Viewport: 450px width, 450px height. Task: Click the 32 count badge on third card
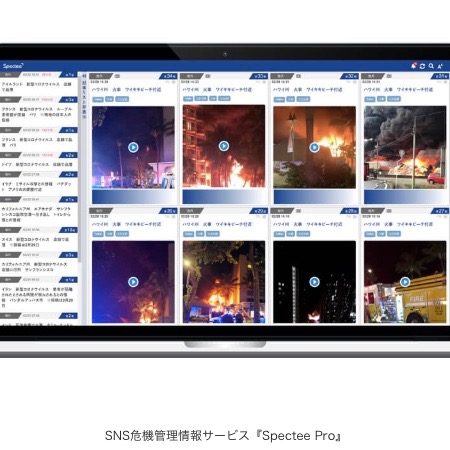(x=349, y=76)
